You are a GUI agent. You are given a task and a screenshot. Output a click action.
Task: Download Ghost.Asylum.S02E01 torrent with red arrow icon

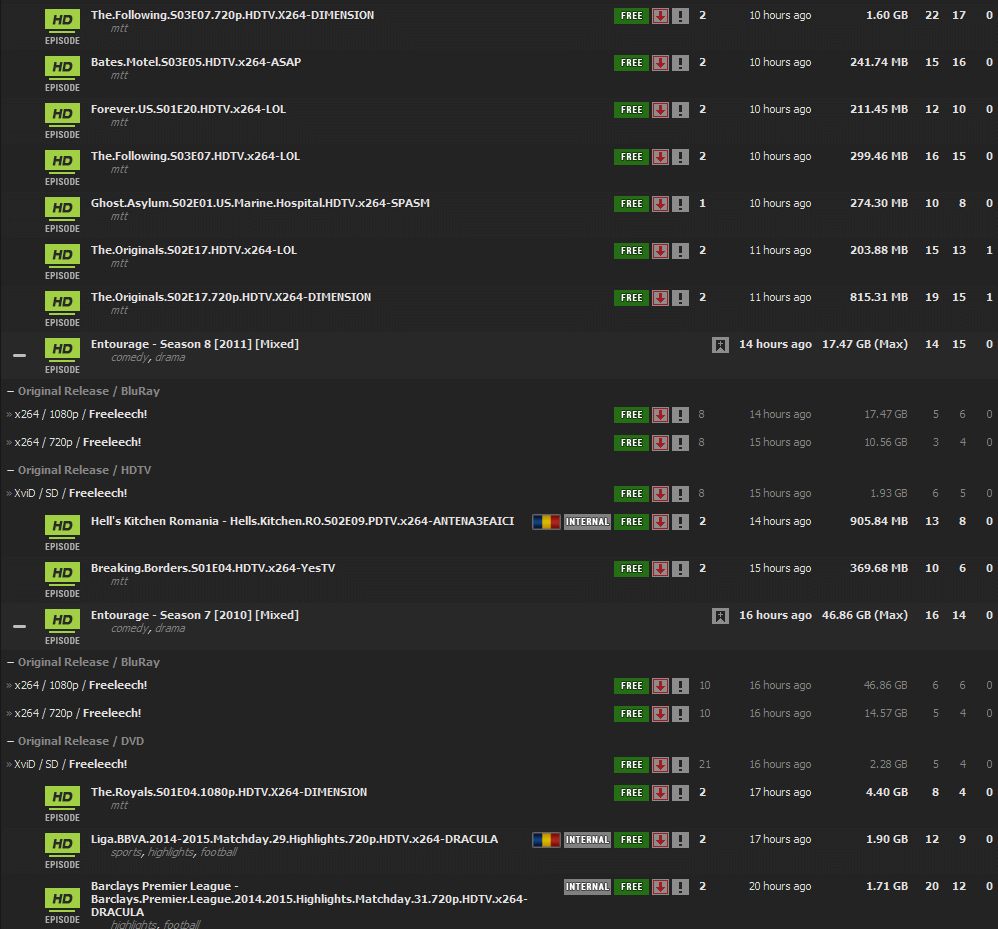click(660, 204)
